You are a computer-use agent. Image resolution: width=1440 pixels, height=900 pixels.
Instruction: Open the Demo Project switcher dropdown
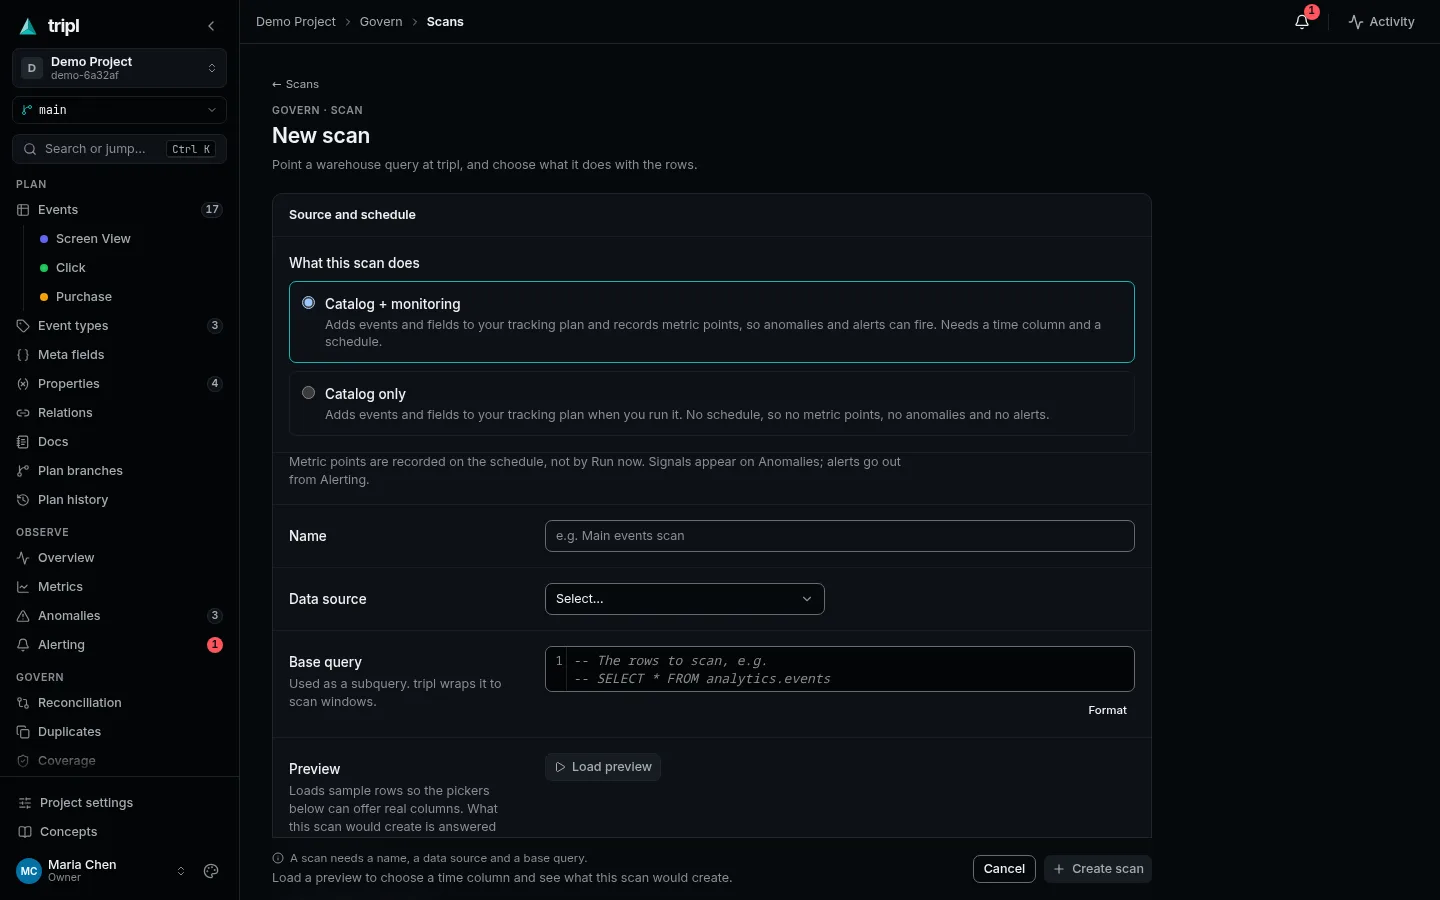[x=119, y=68]
